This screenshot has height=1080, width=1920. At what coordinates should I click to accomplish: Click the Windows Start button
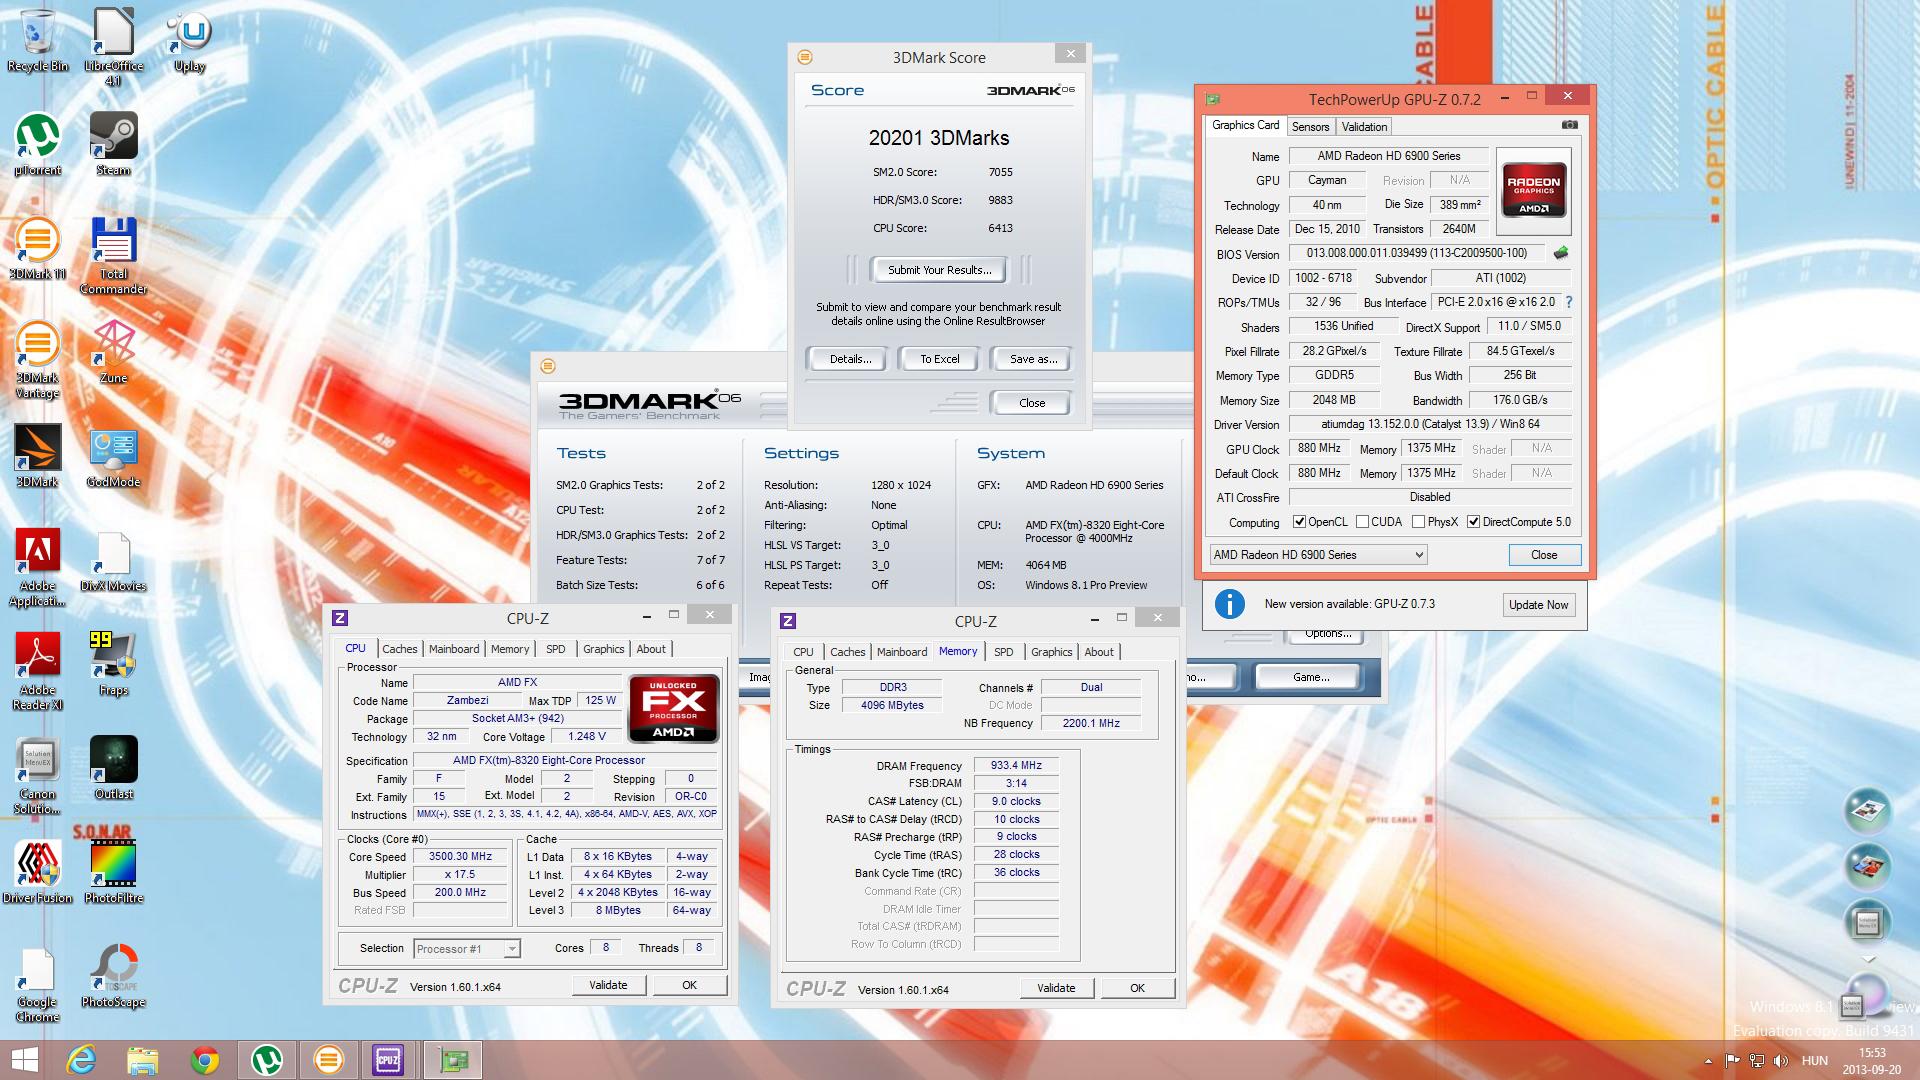[x=24, y=1060]
